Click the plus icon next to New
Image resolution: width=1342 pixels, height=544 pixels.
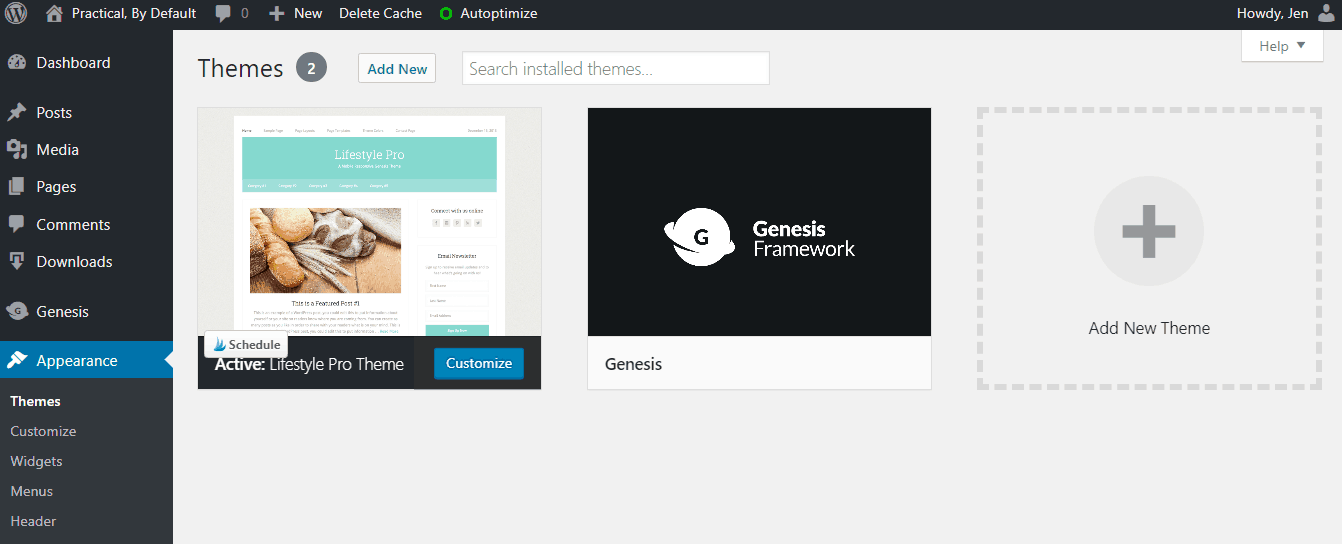coord(277,14)
